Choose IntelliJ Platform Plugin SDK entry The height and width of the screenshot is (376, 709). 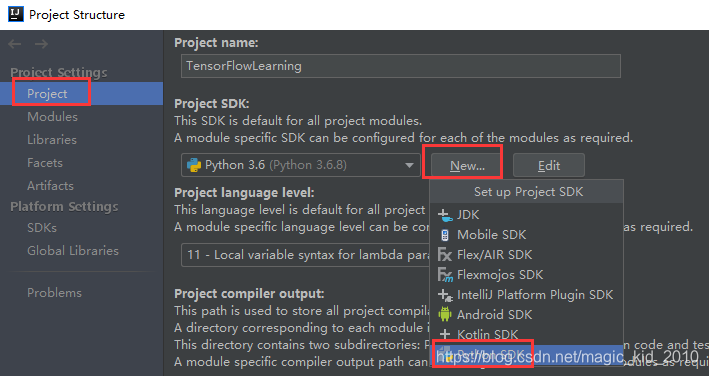526,295
